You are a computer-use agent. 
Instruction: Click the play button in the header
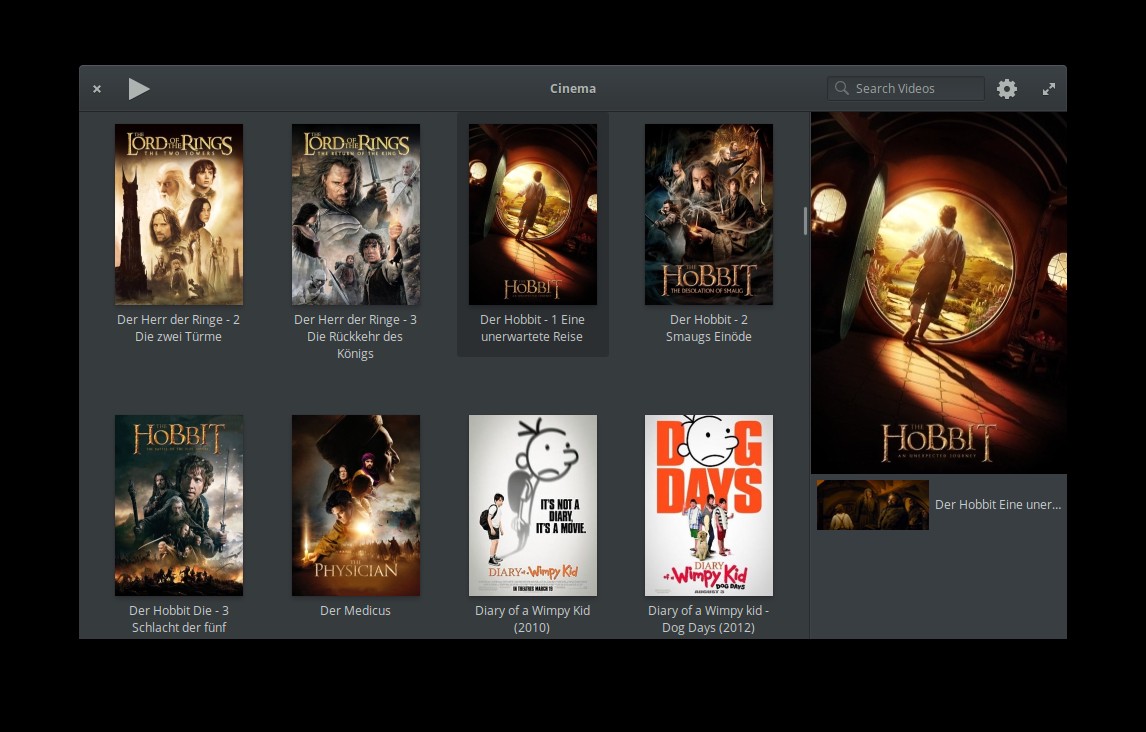pyautogui.click(x=139, y=88)
